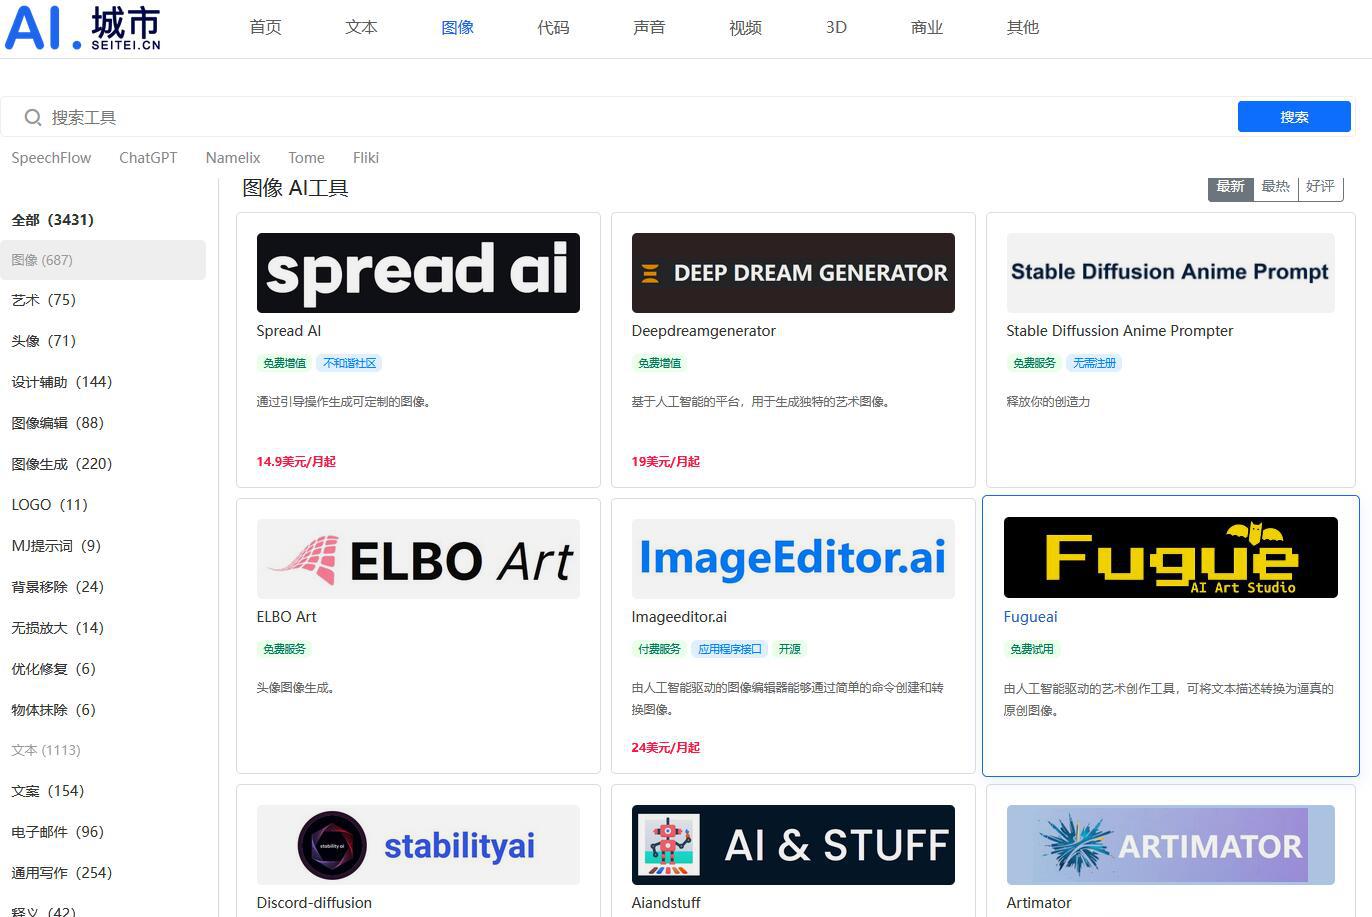Go to the 视频 navigation tab

tap(745, 28)
